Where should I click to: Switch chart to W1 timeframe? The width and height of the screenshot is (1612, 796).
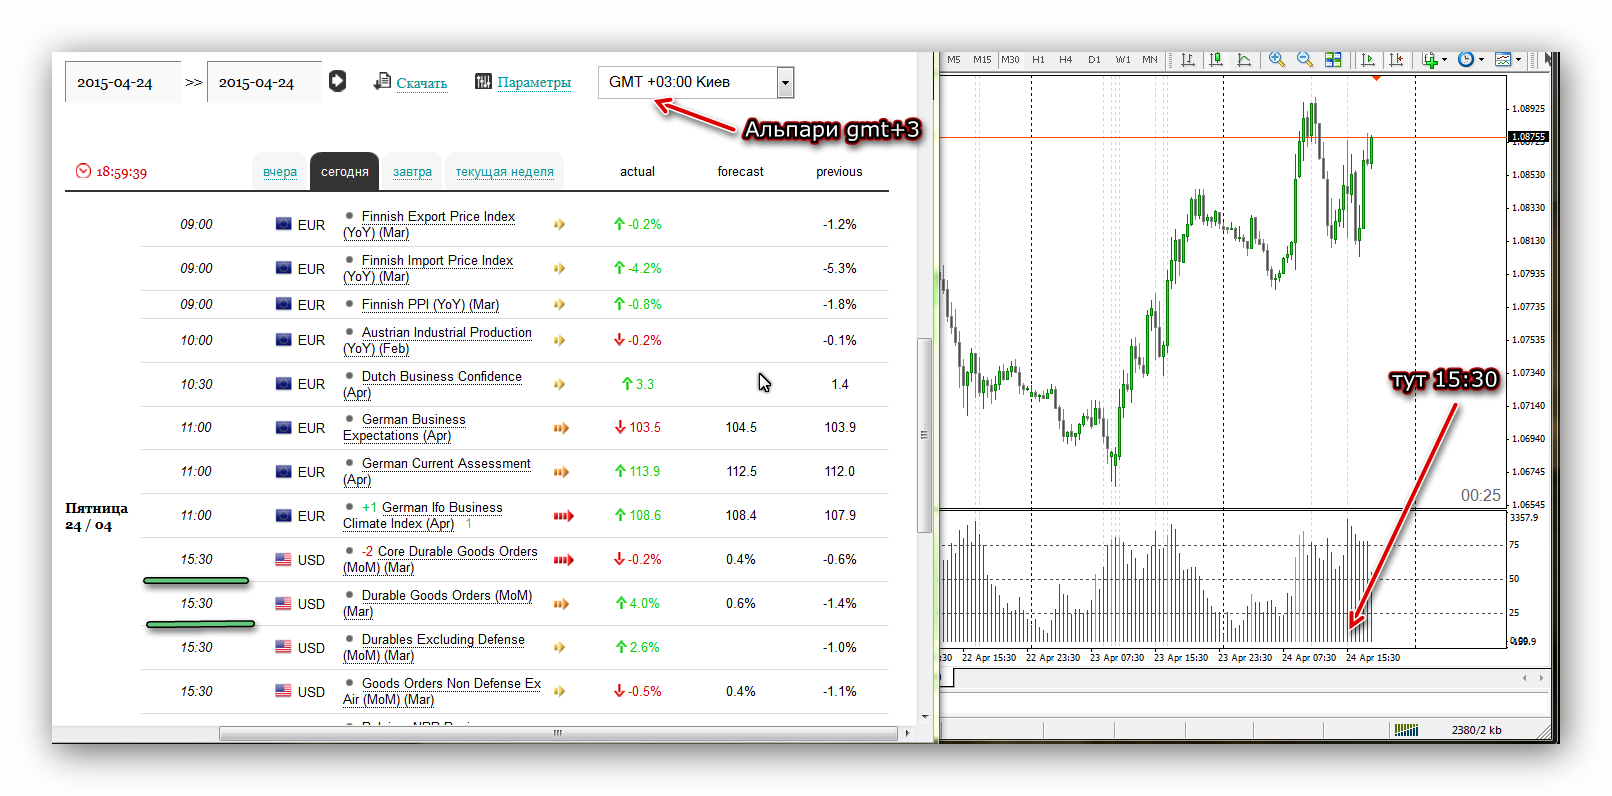click(x=1123, y=60)
